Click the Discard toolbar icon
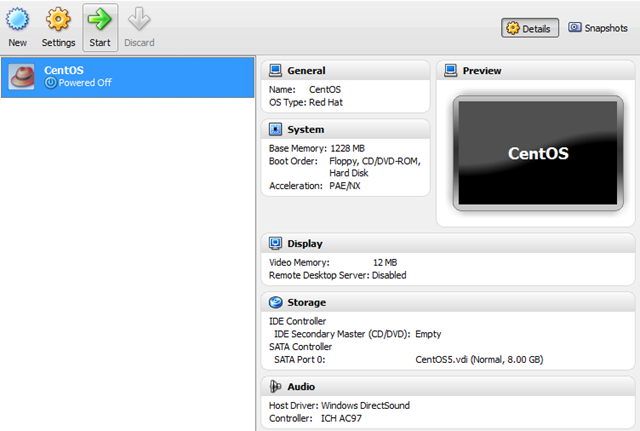This screenshot has height=431, width=640. point(139,20)
